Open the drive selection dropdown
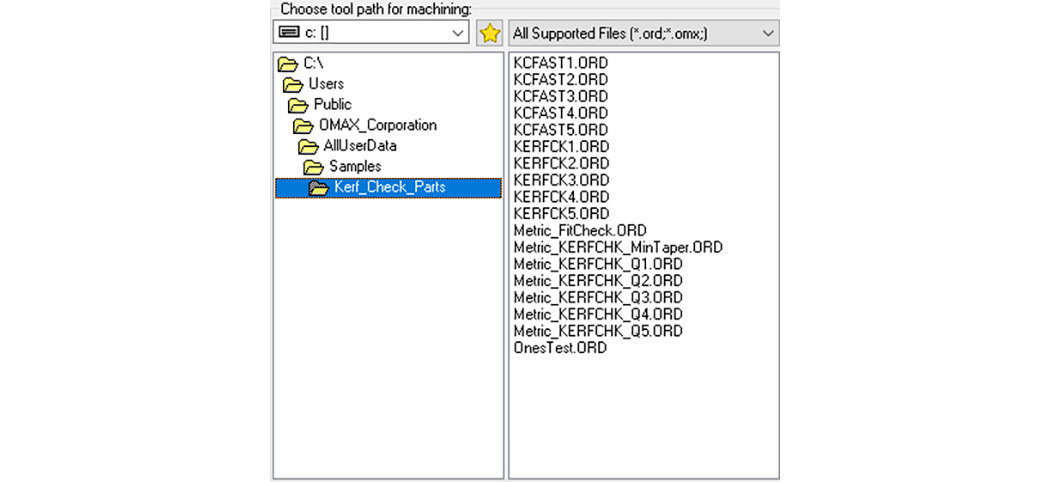Viewport: 1050px width, 482px height. pos(458,33)
